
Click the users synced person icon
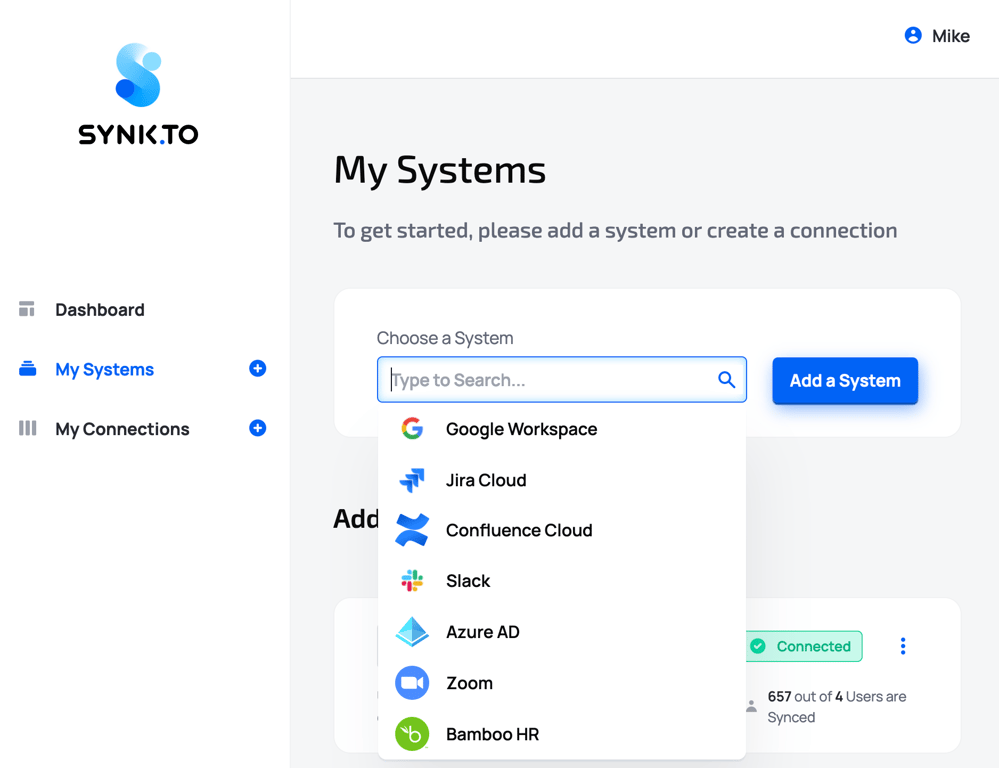tap(752, 706)
